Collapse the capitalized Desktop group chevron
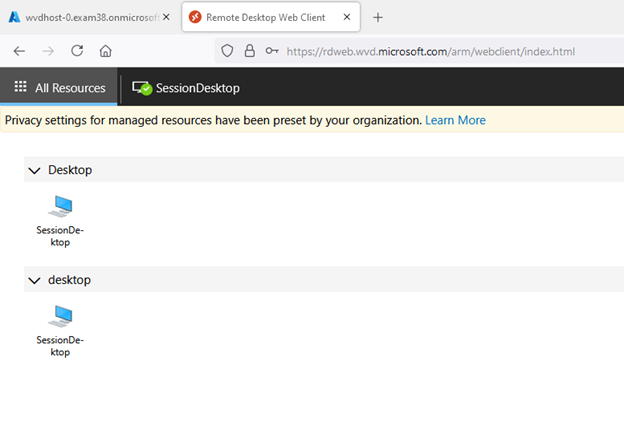This screenshot has height=434, width=624. [35, 171]
